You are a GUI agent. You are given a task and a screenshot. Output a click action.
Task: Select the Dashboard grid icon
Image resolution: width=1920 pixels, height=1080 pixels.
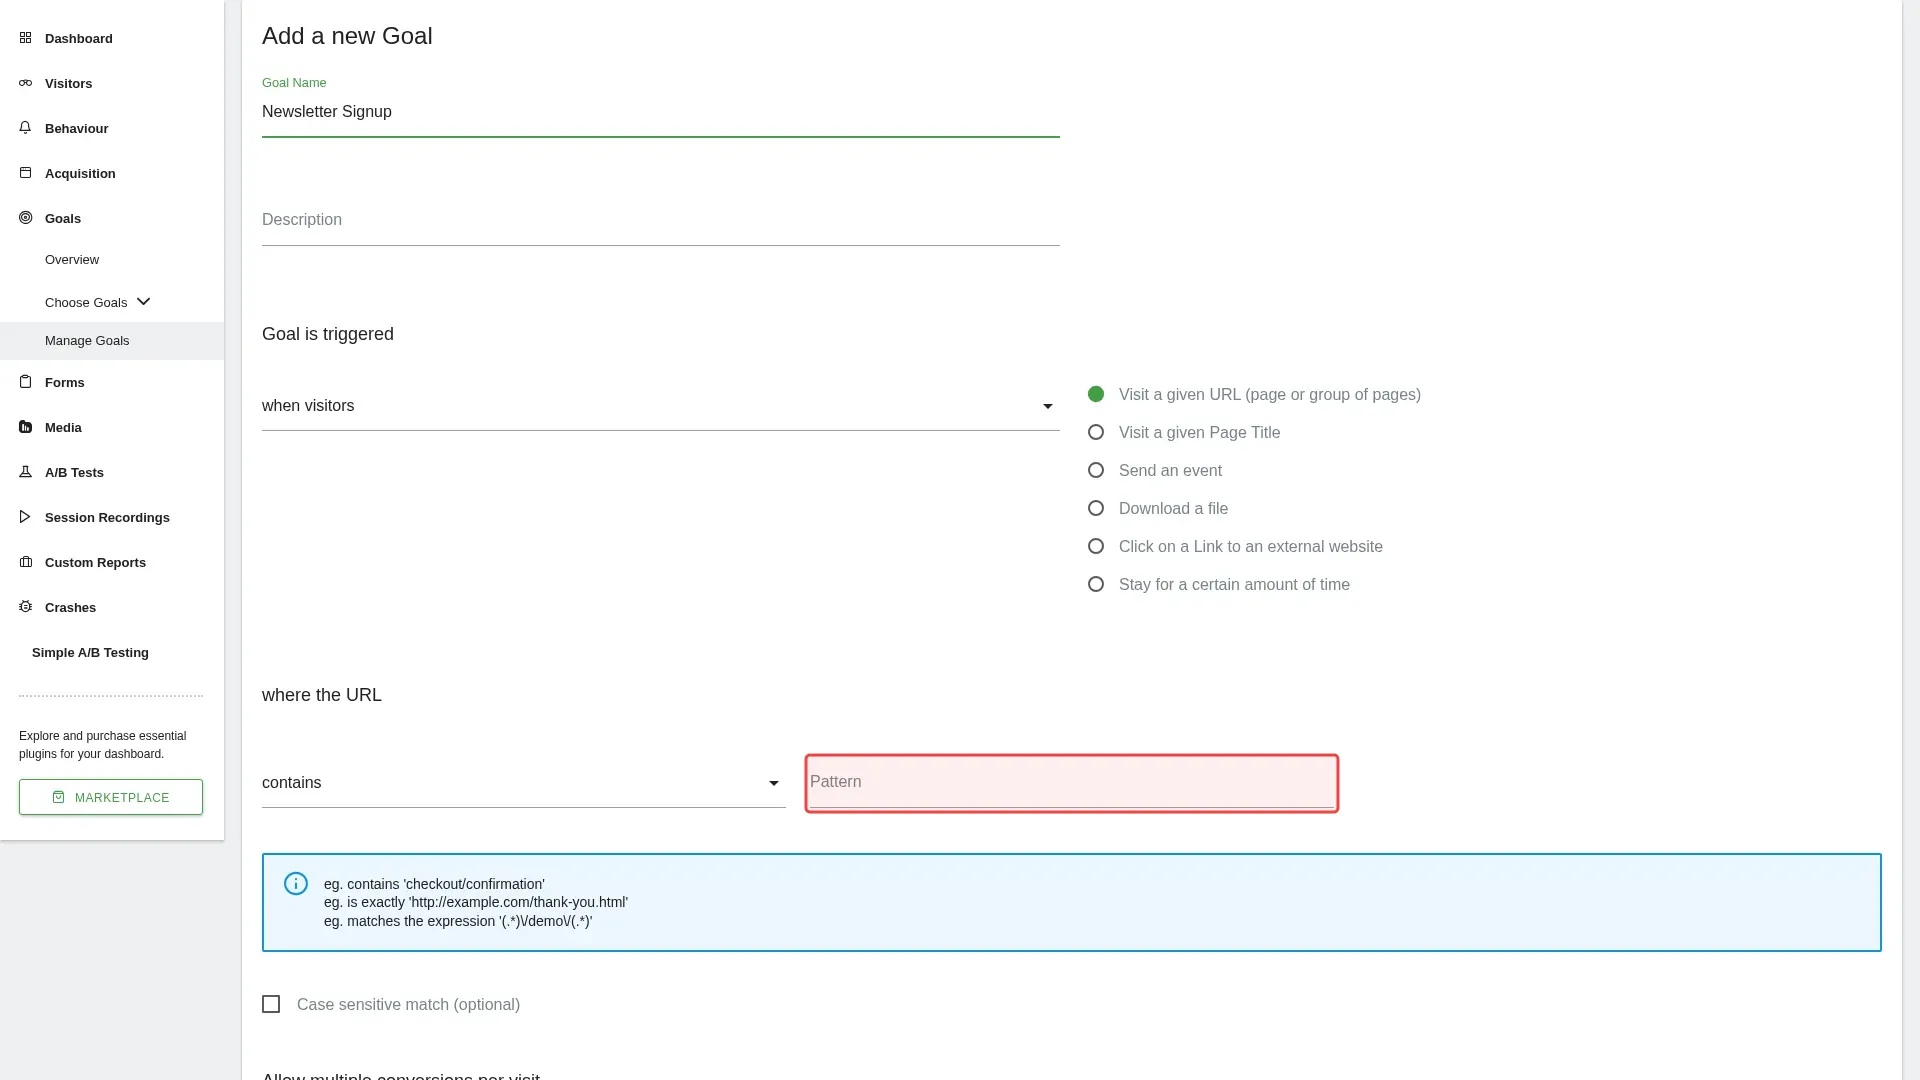click(x=24, y=38)
